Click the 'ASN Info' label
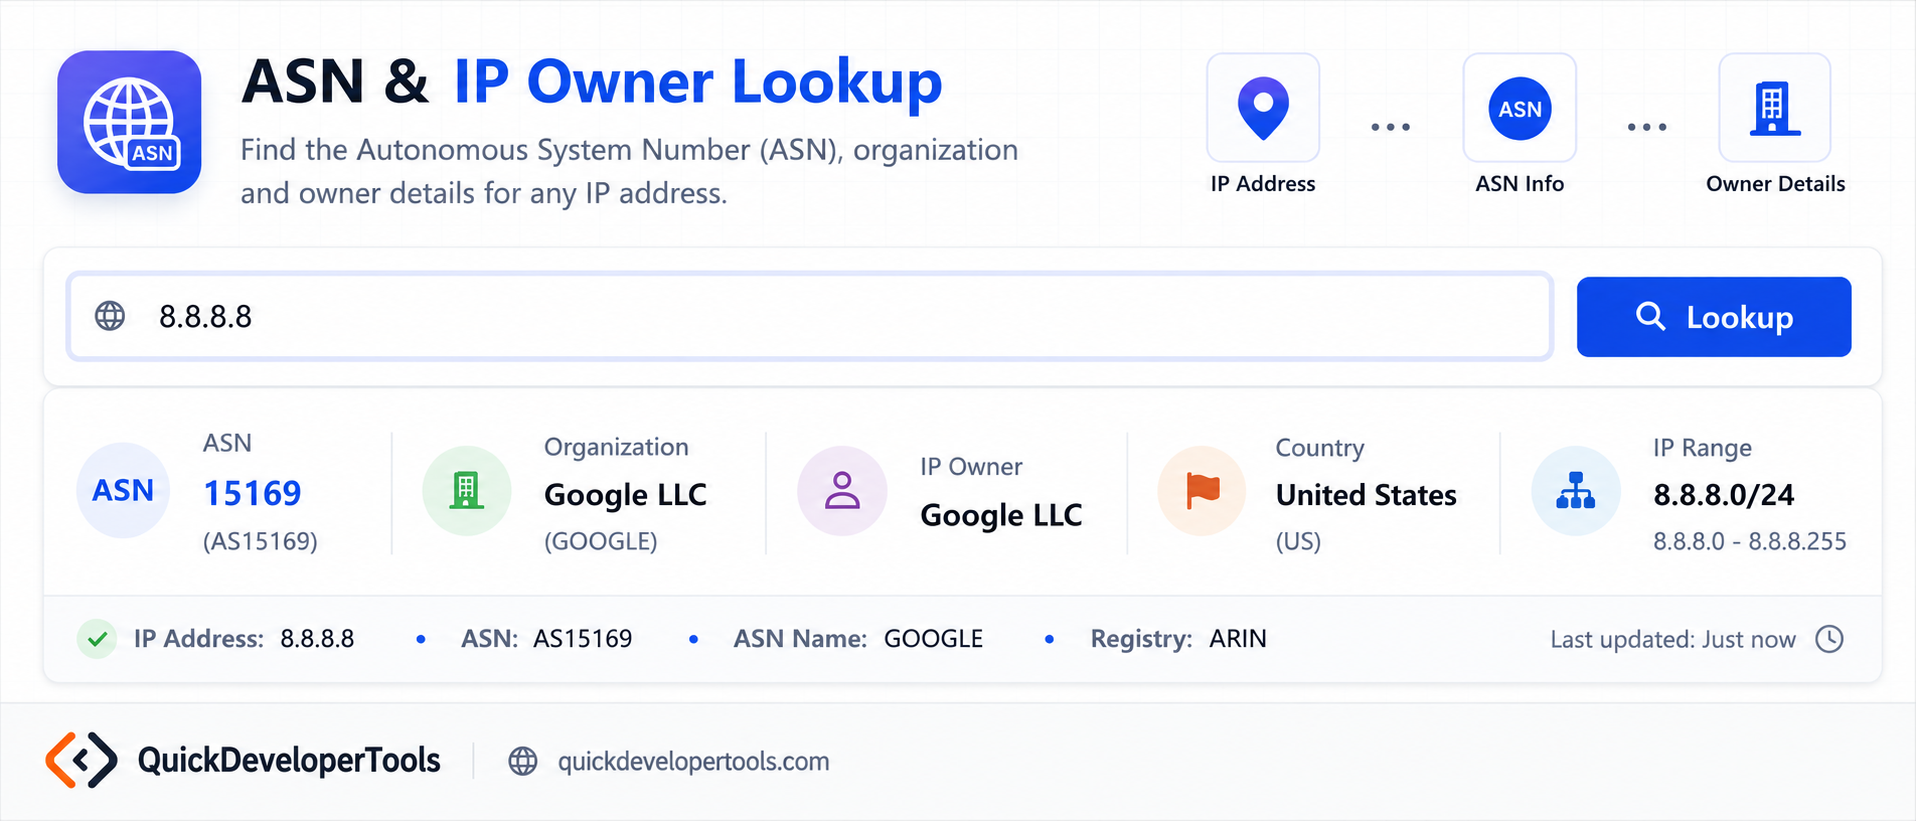 pos(1520,184)
